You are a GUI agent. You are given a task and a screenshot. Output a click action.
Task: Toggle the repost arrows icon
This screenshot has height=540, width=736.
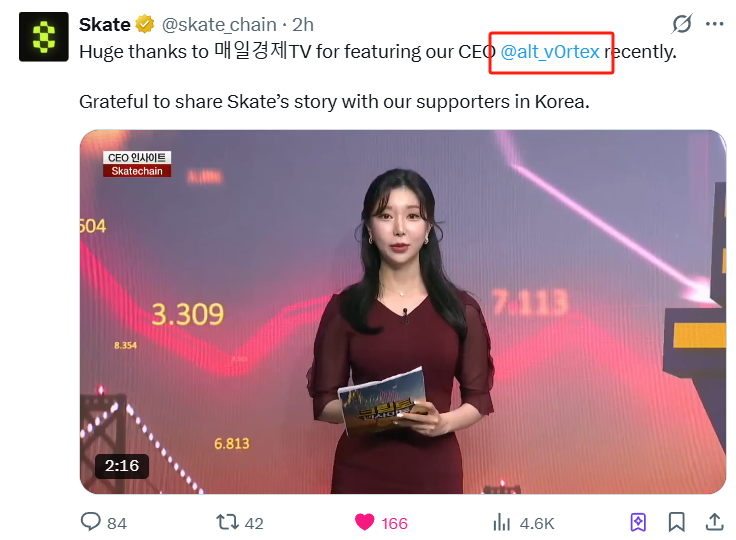(228, 522)
